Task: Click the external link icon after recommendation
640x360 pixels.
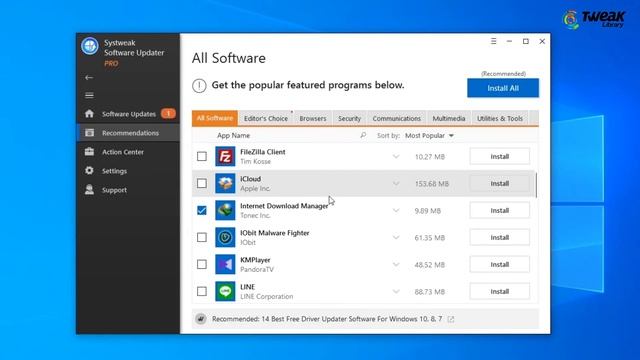Action: click(451, 319)
